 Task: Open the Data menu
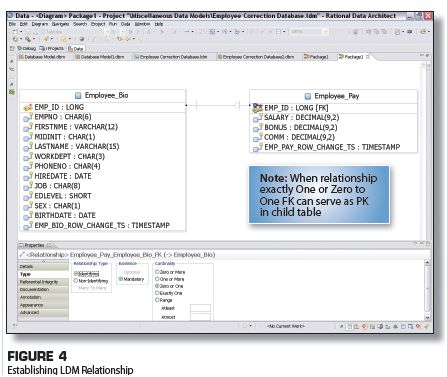point(125,24)
